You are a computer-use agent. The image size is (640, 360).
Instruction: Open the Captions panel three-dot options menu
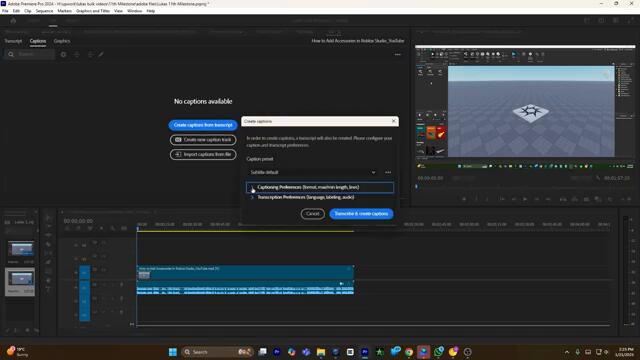[x=398, y=54]
